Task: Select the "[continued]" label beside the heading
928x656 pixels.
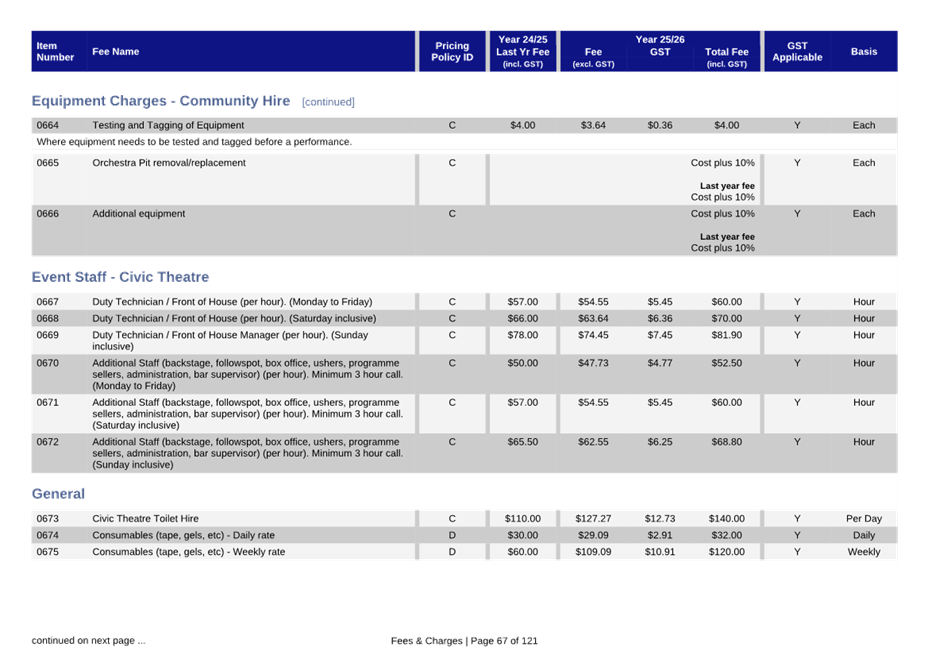Action: 328,102
